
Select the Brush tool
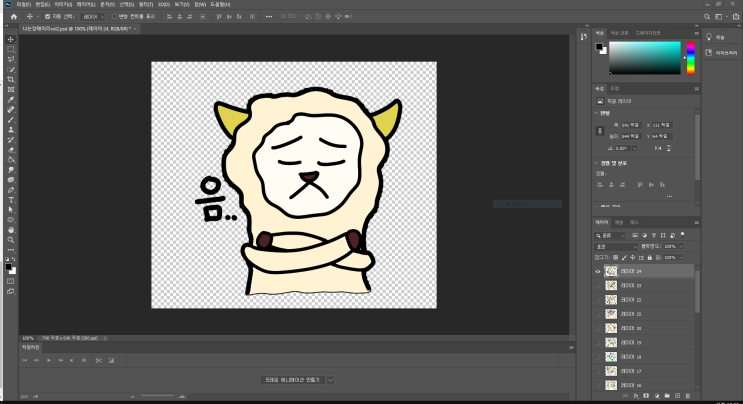(11, 120)
